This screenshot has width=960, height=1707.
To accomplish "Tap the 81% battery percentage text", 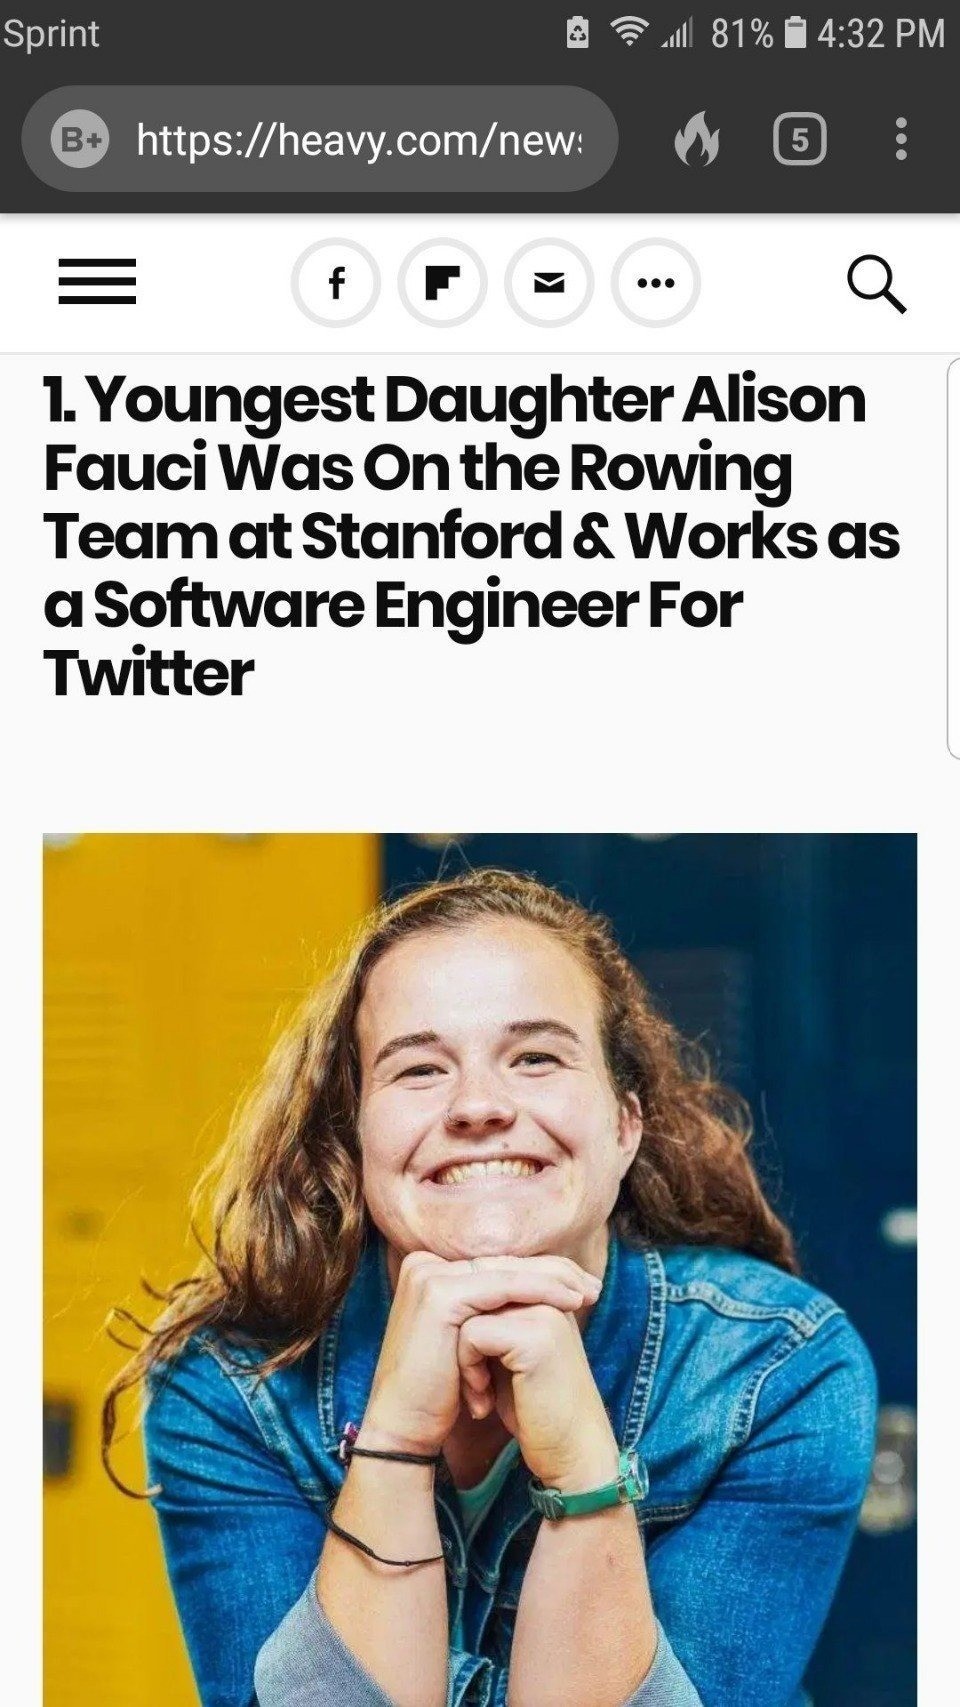I will tap(742, 34).
